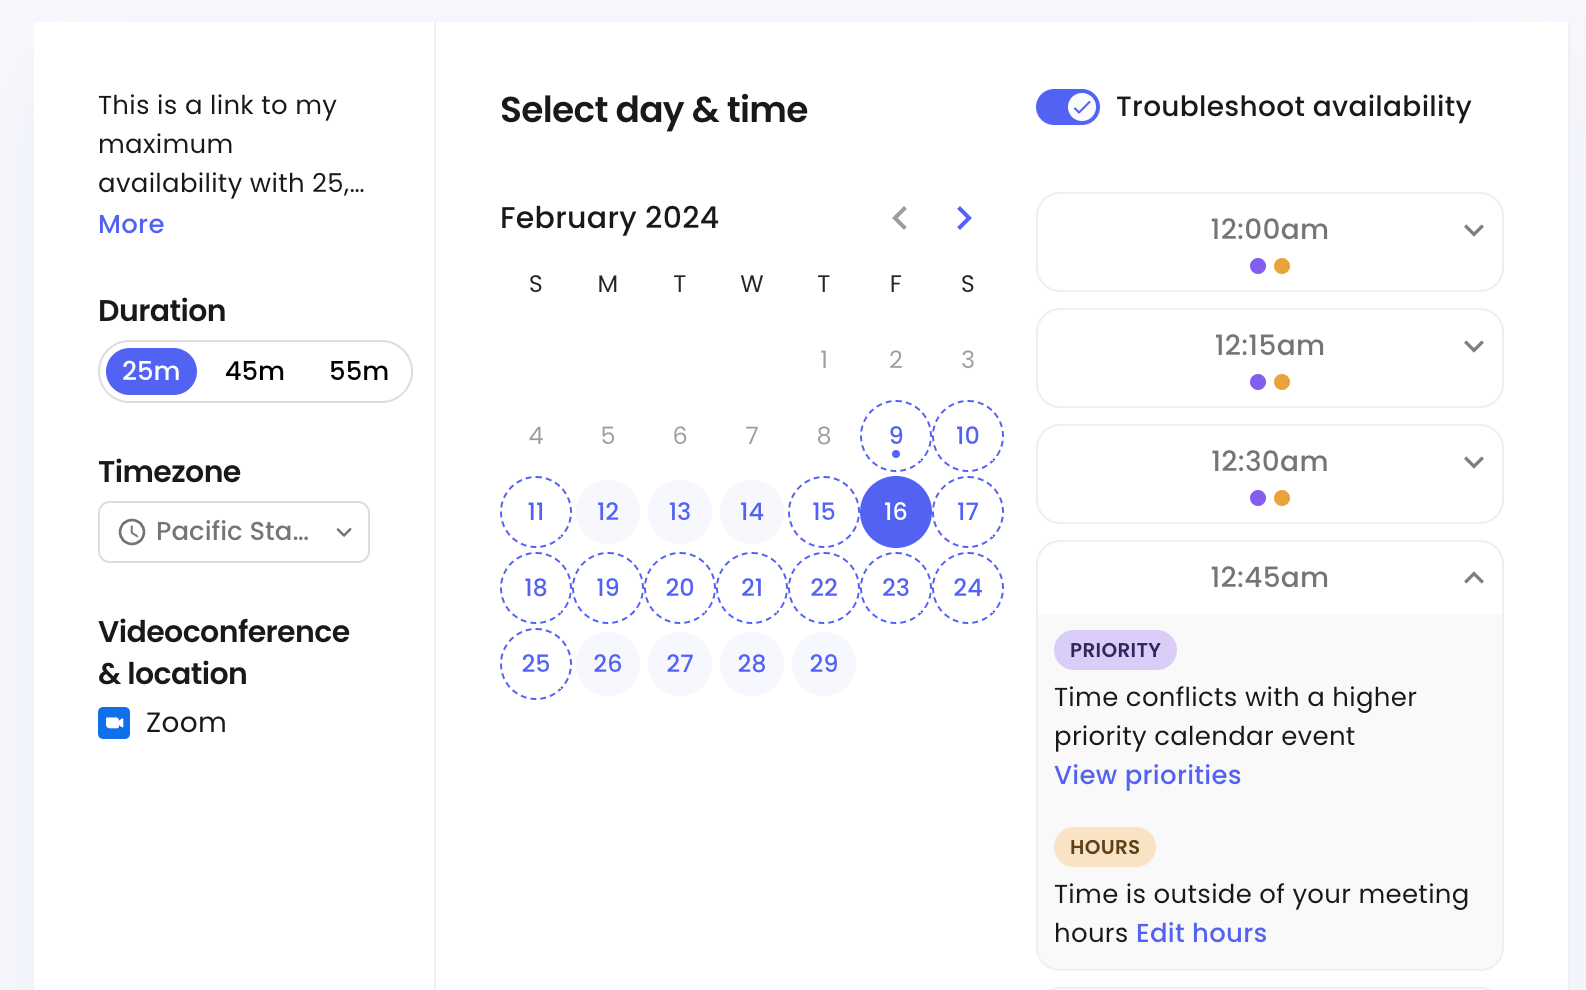The width and height of the screenshot is (1586, 990).
Task: Open the View priorities link
Action: click(1148, 775)
